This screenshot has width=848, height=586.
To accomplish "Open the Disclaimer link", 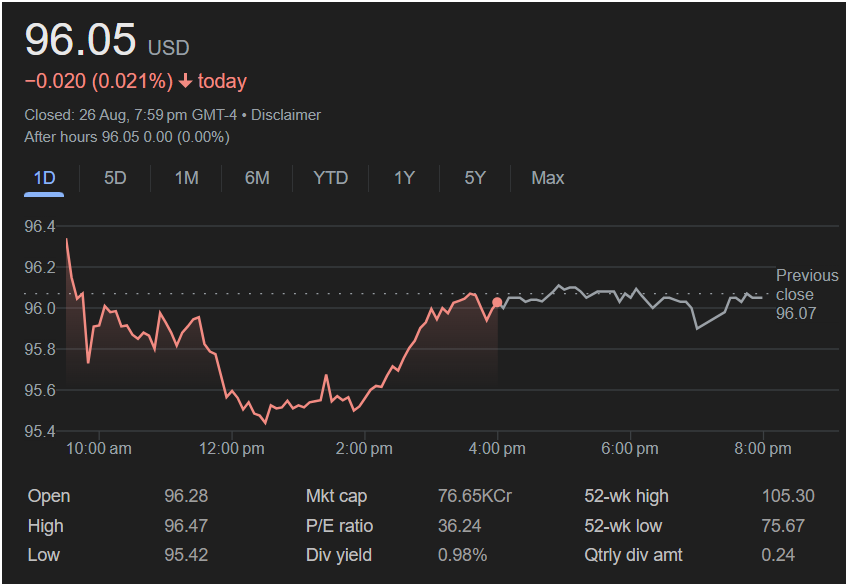I will tap(286, 115).
